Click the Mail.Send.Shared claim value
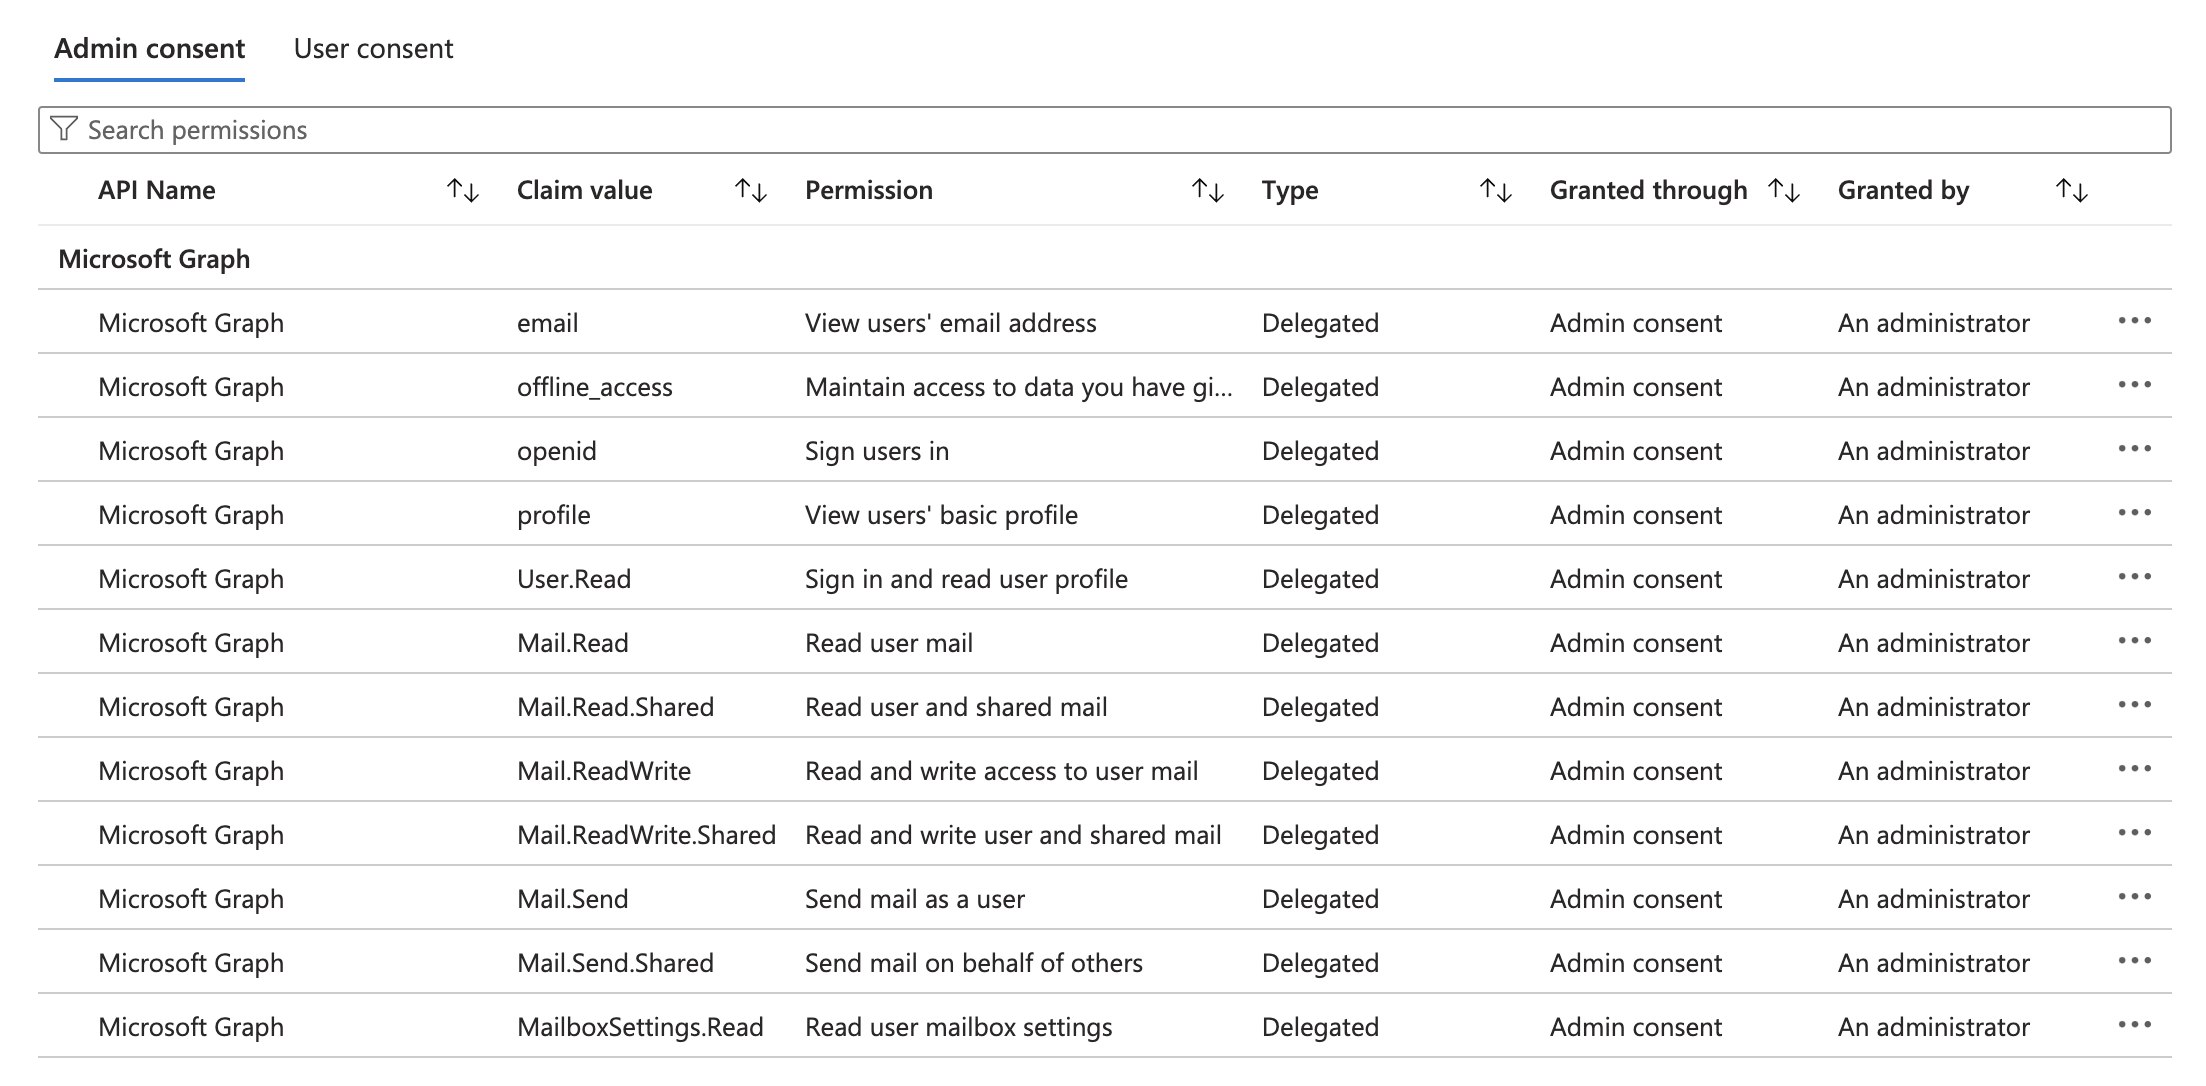The image size is (2206, 1086). [616, 963]
